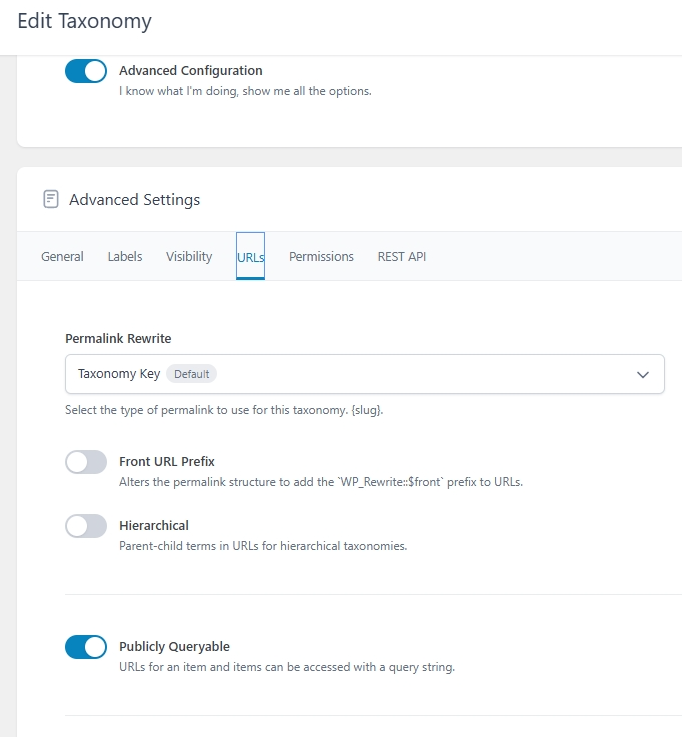The image size is (682, 737).
Task: Click the Front URL Prefix label
Action: tap(166, 462)
